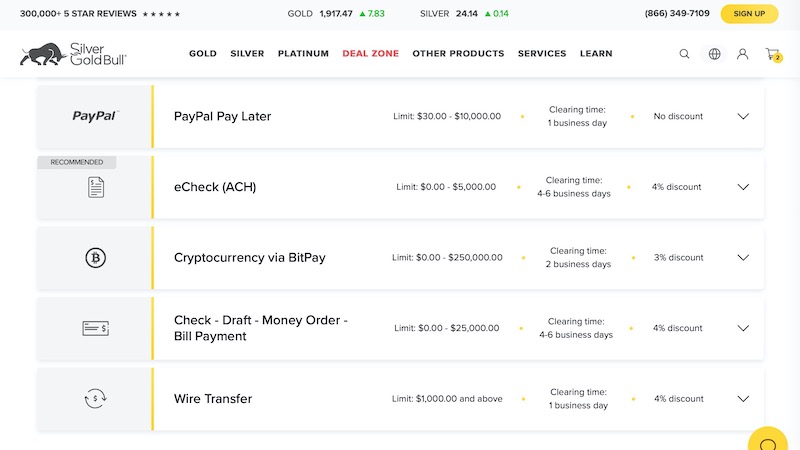Click the wire transfer circular arrows icon
The height and width of the screenshot is (450, 800).
click(95, 398)
